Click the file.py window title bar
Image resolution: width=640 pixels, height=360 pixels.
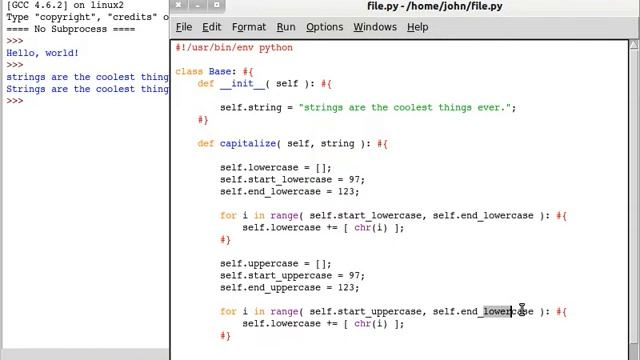(435, 6)
